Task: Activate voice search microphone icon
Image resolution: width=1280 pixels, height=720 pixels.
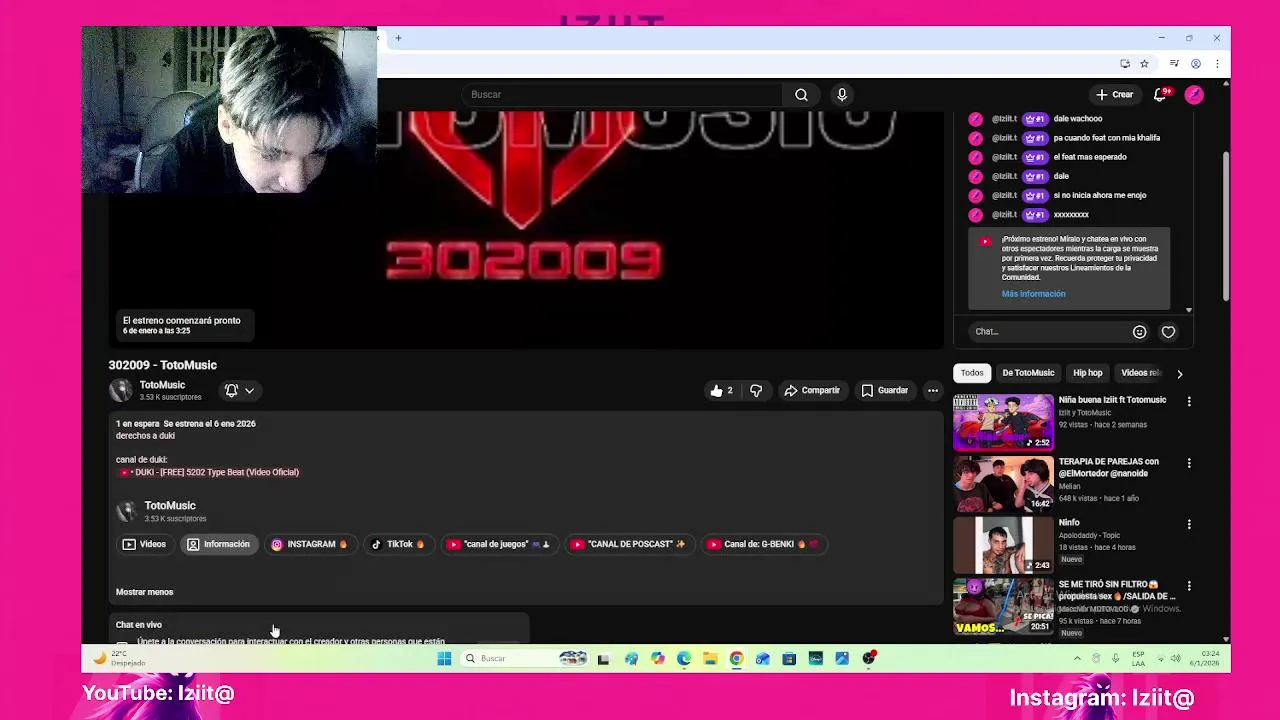Action: click(x=842, y=94)
